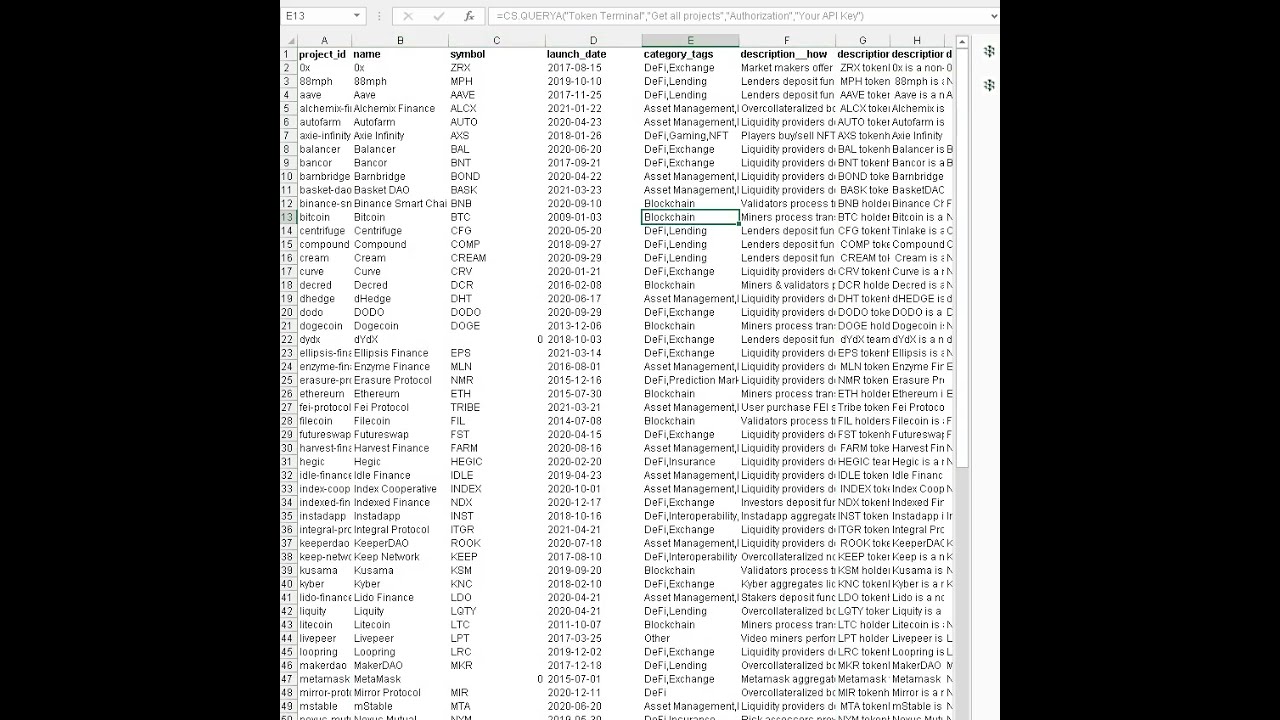
Task: Click the launch_date header cell
Action: point(593,54)
